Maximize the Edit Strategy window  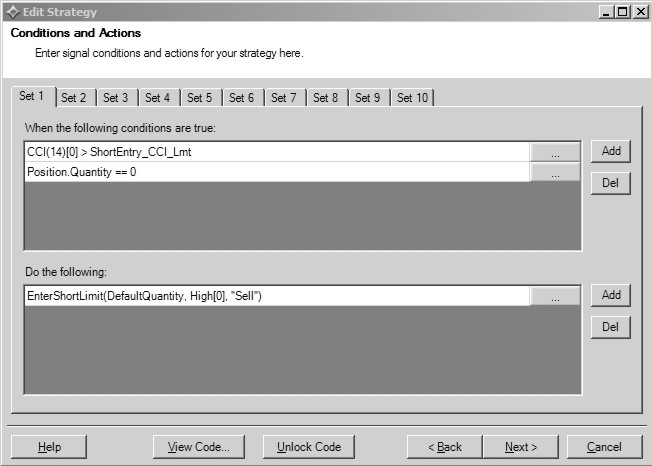(623, 12)
